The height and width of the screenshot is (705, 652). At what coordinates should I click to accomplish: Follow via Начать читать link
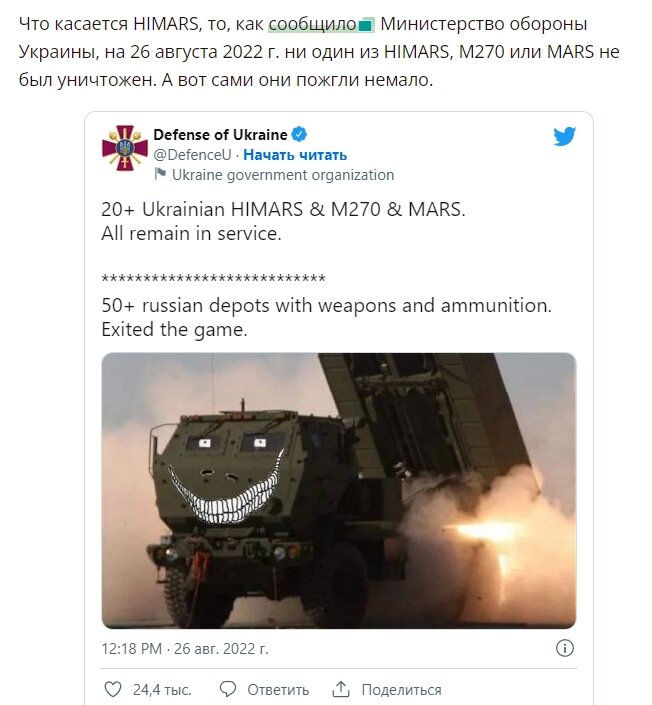(x=295, y=155)
